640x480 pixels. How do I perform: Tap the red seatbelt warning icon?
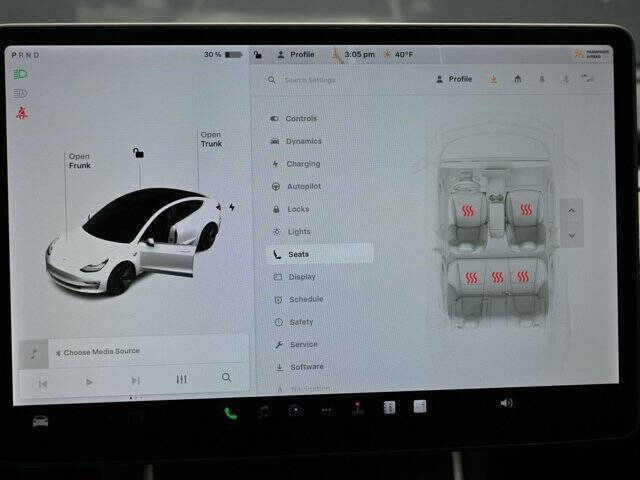coord(22,113)
